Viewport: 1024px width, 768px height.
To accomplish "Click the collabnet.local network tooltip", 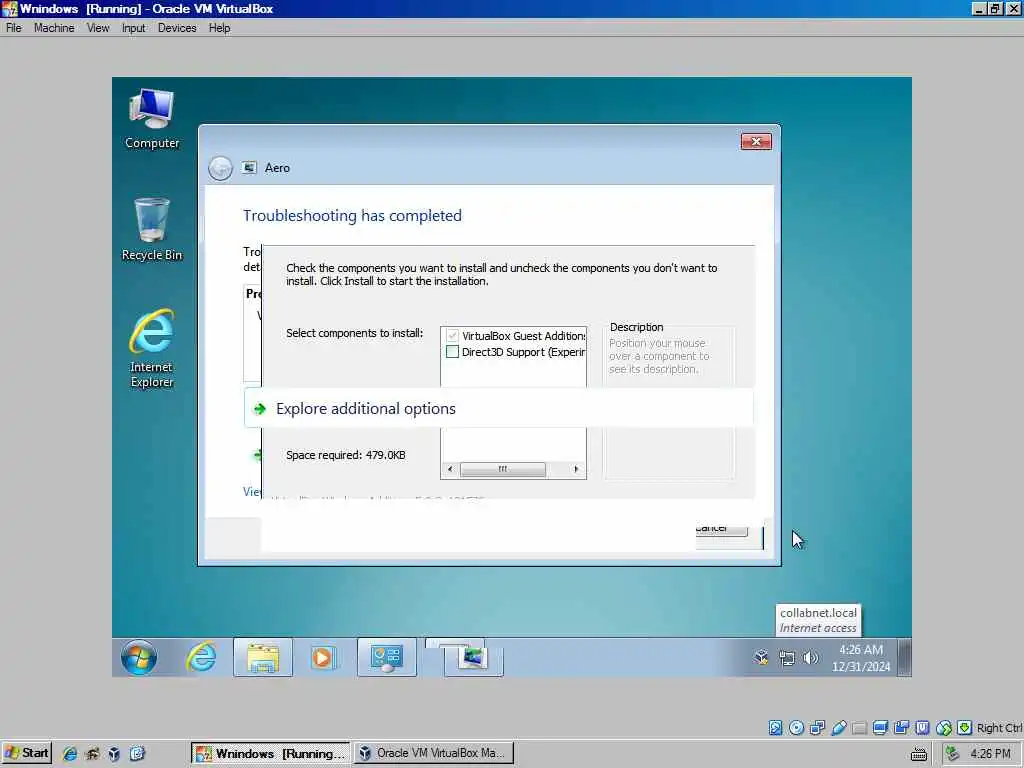I will [x=818, y=620].
